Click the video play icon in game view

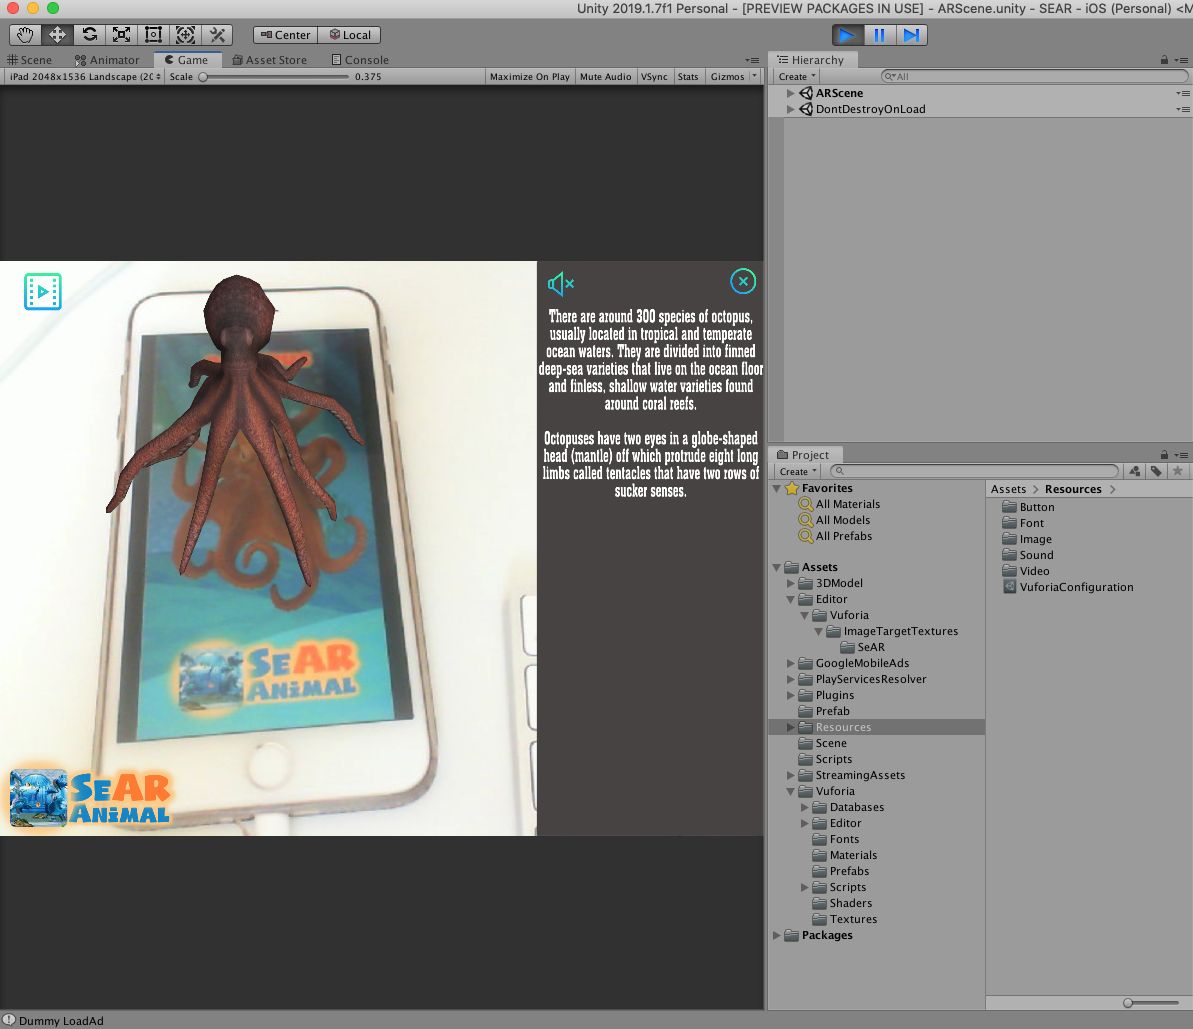coord(43,291)
